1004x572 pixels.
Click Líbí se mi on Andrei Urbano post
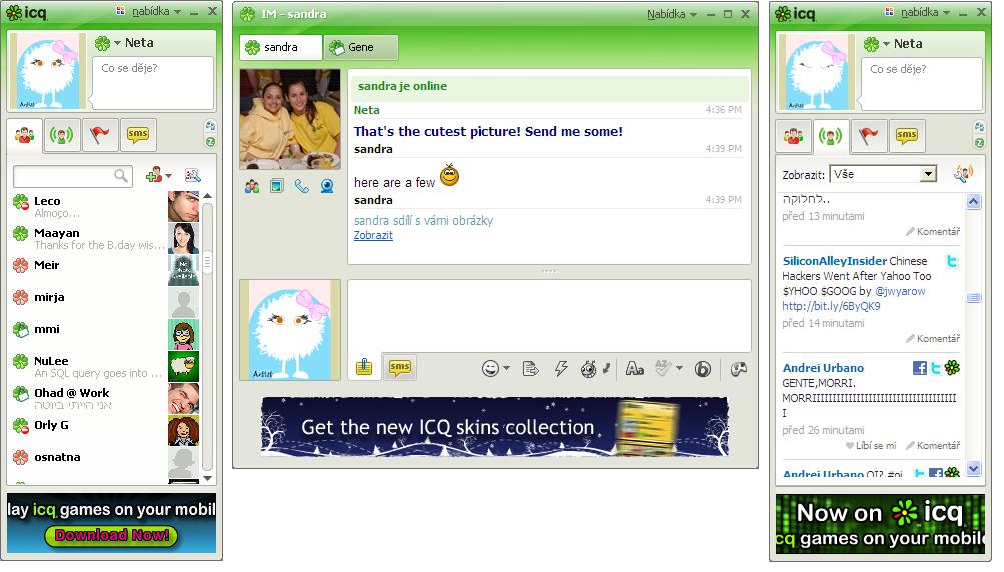coord(871,446)
